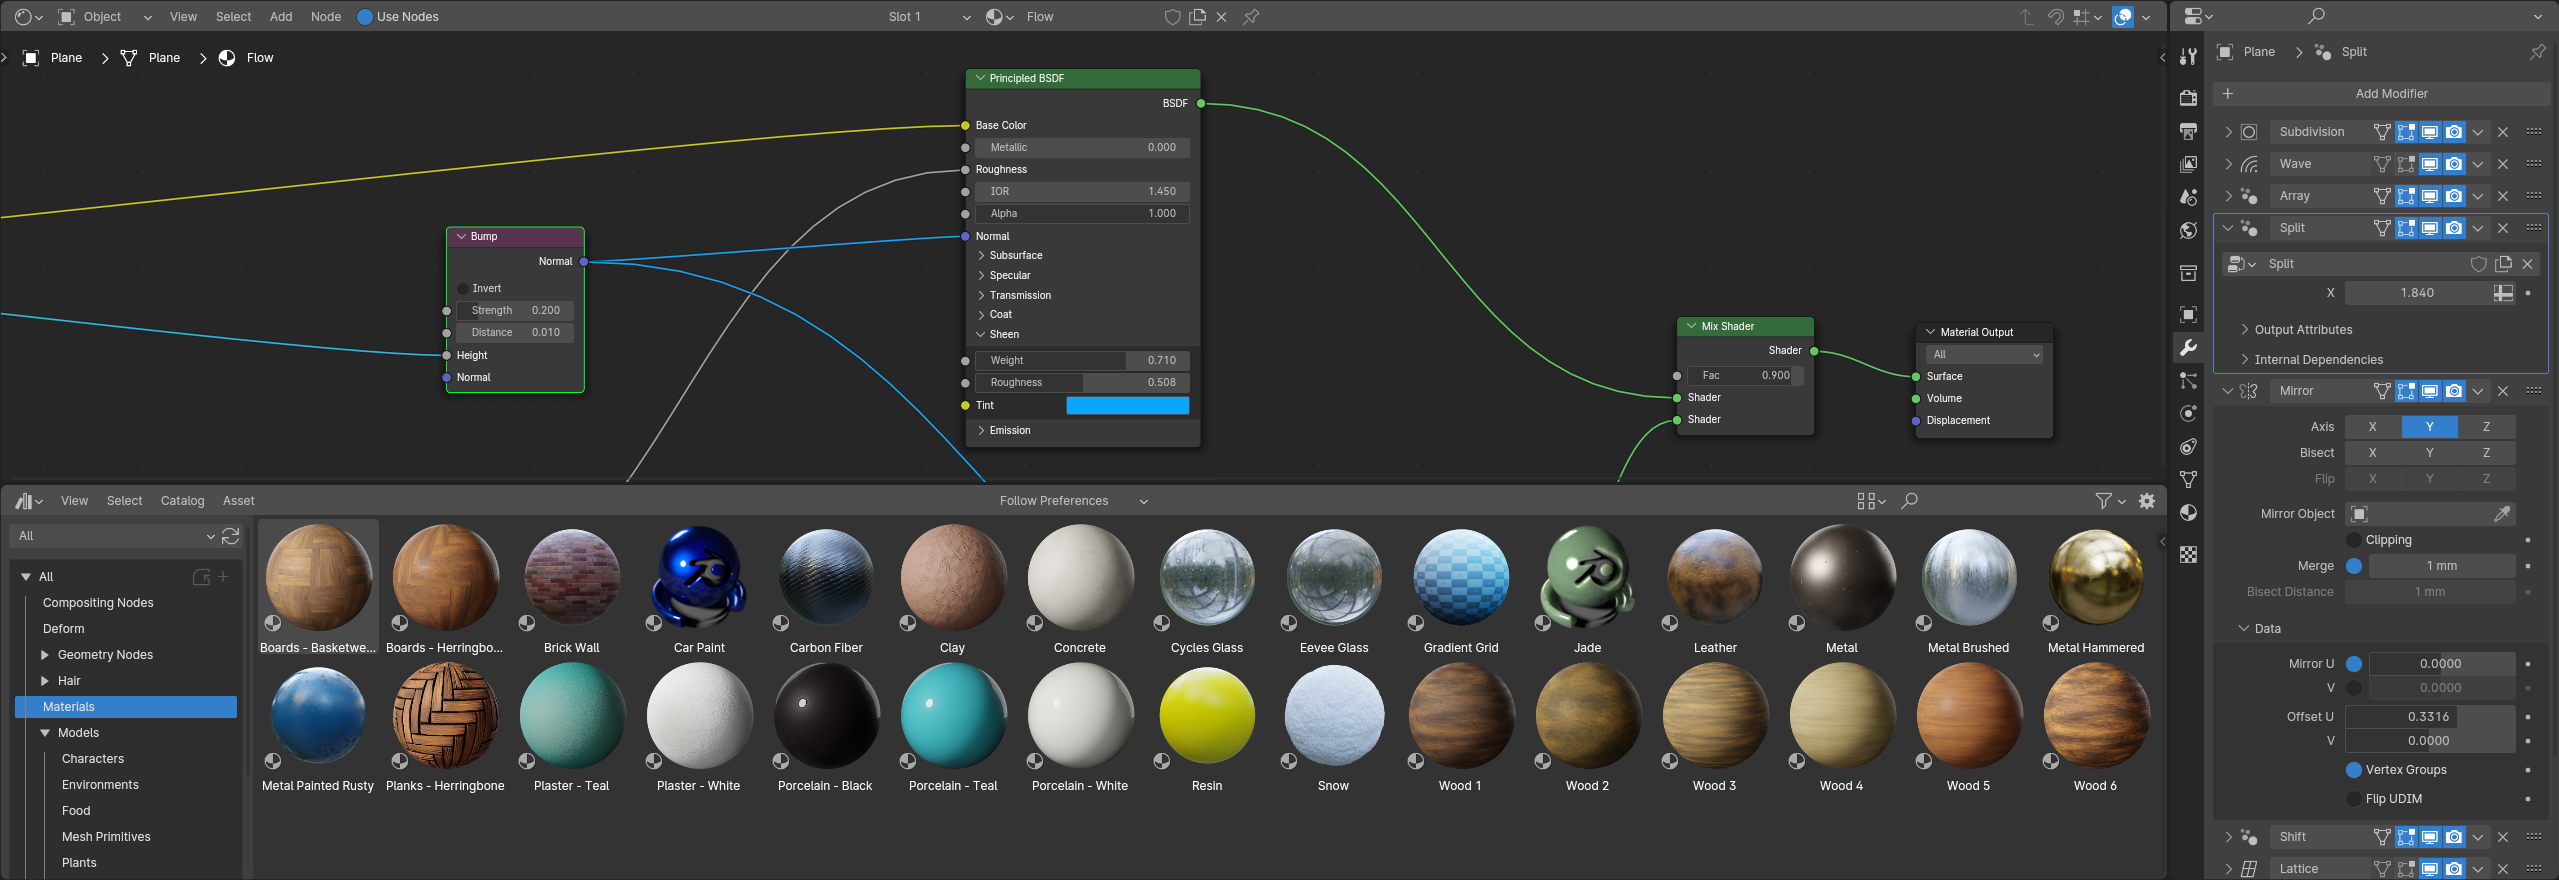This screenshot has height=880, width=2559.
Task: Toggle Array modifier render visibility
Action: (x=2454, y=196)
